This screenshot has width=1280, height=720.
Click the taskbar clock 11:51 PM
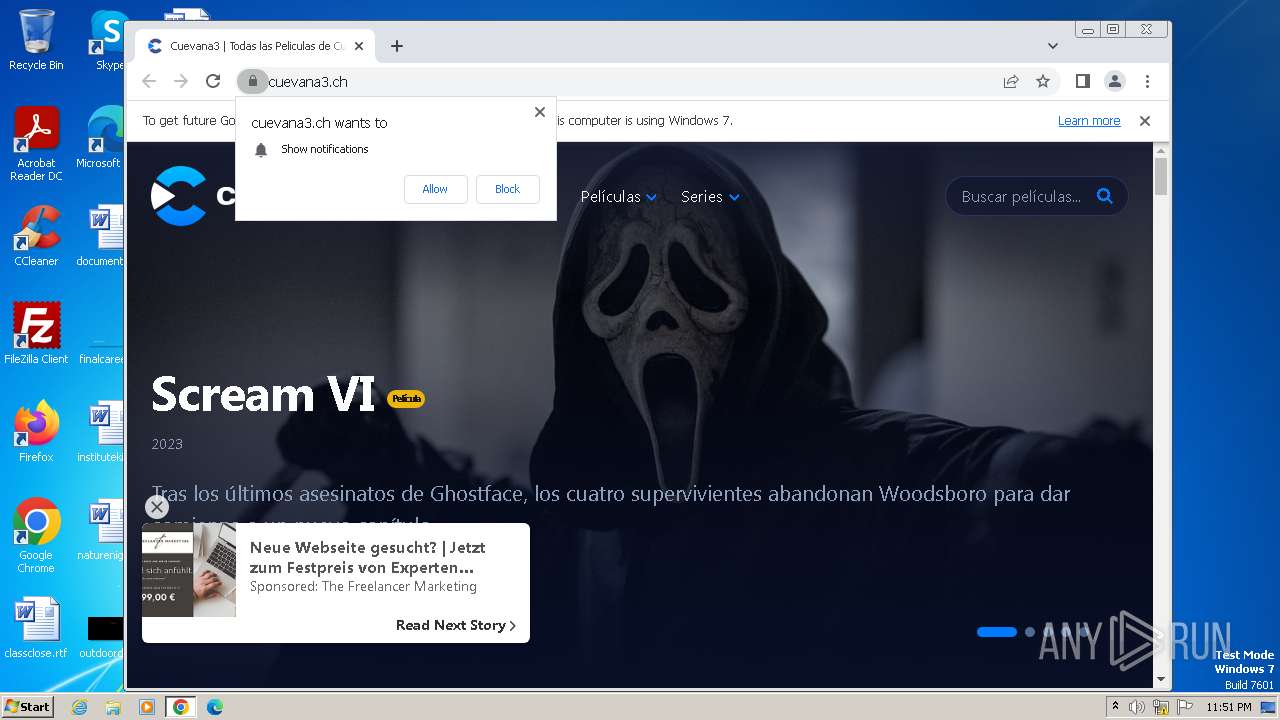click(x=1228, y=707)
